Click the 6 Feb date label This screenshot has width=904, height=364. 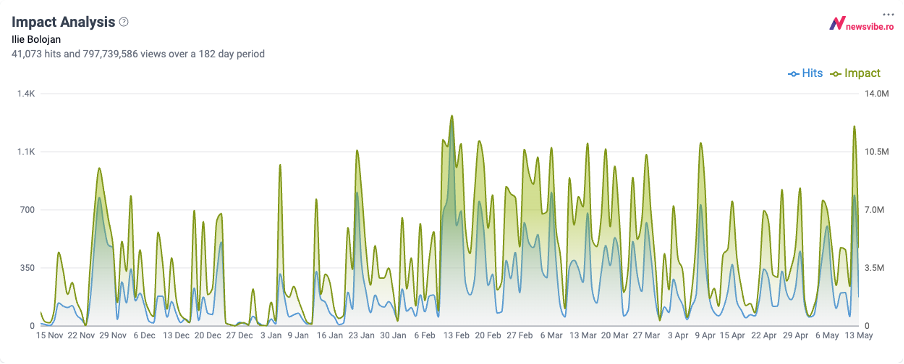coord(424,335)
